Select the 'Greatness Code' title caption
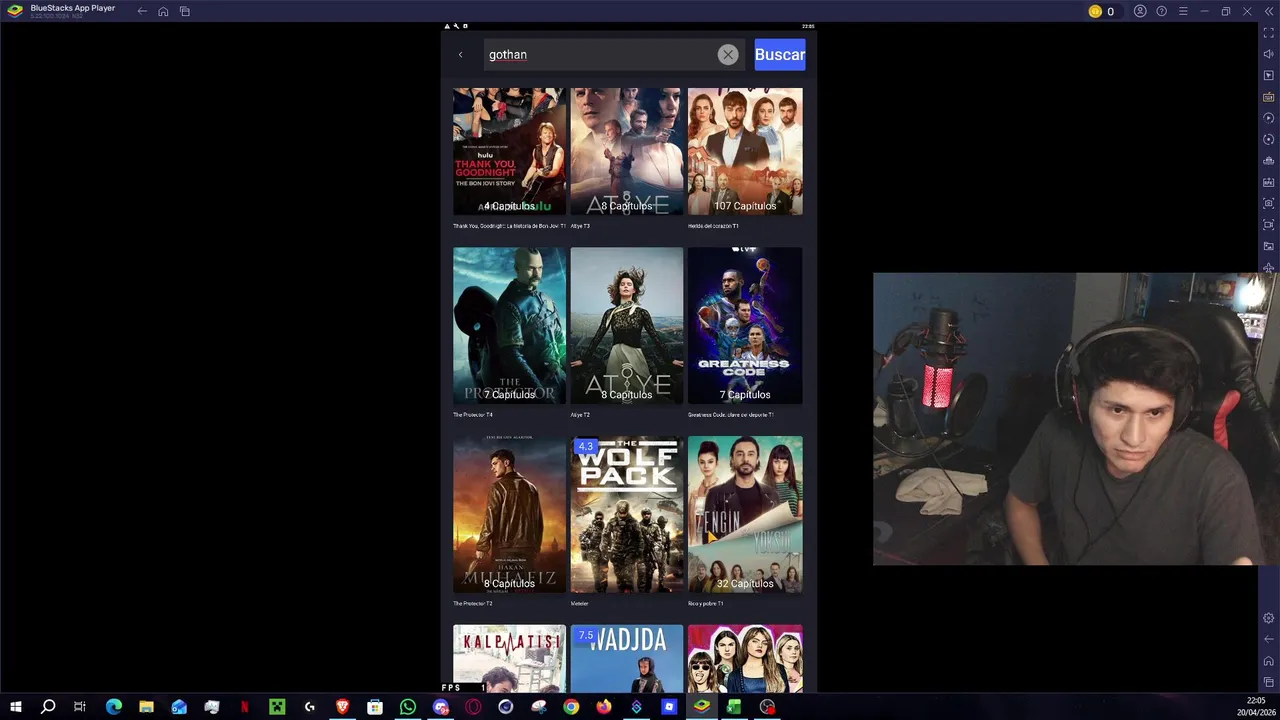Image resolution: width=1280 pixels, height=720 pixels. coord(731,415)
